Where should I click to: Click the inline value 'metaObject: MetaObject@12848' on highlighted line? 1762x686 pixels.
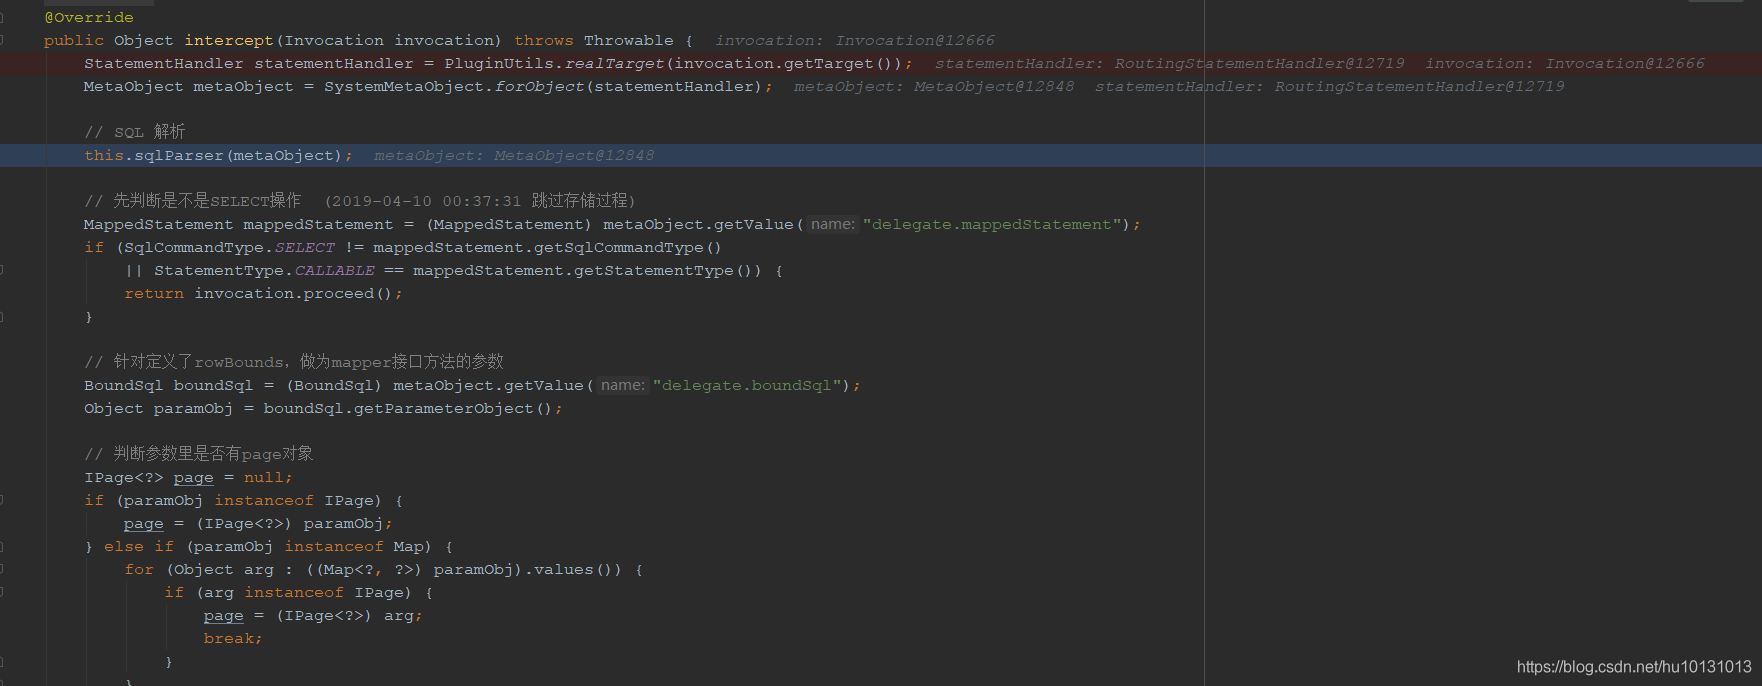[514, 155]
